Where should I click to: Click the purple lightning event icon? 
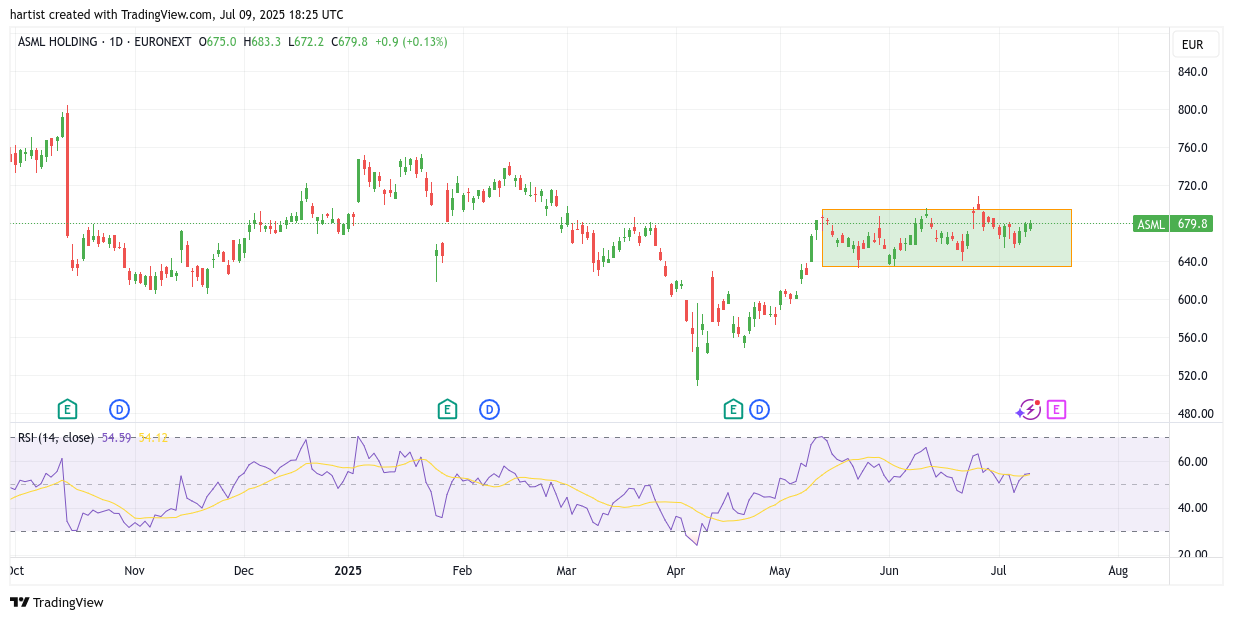(1029, 409)
